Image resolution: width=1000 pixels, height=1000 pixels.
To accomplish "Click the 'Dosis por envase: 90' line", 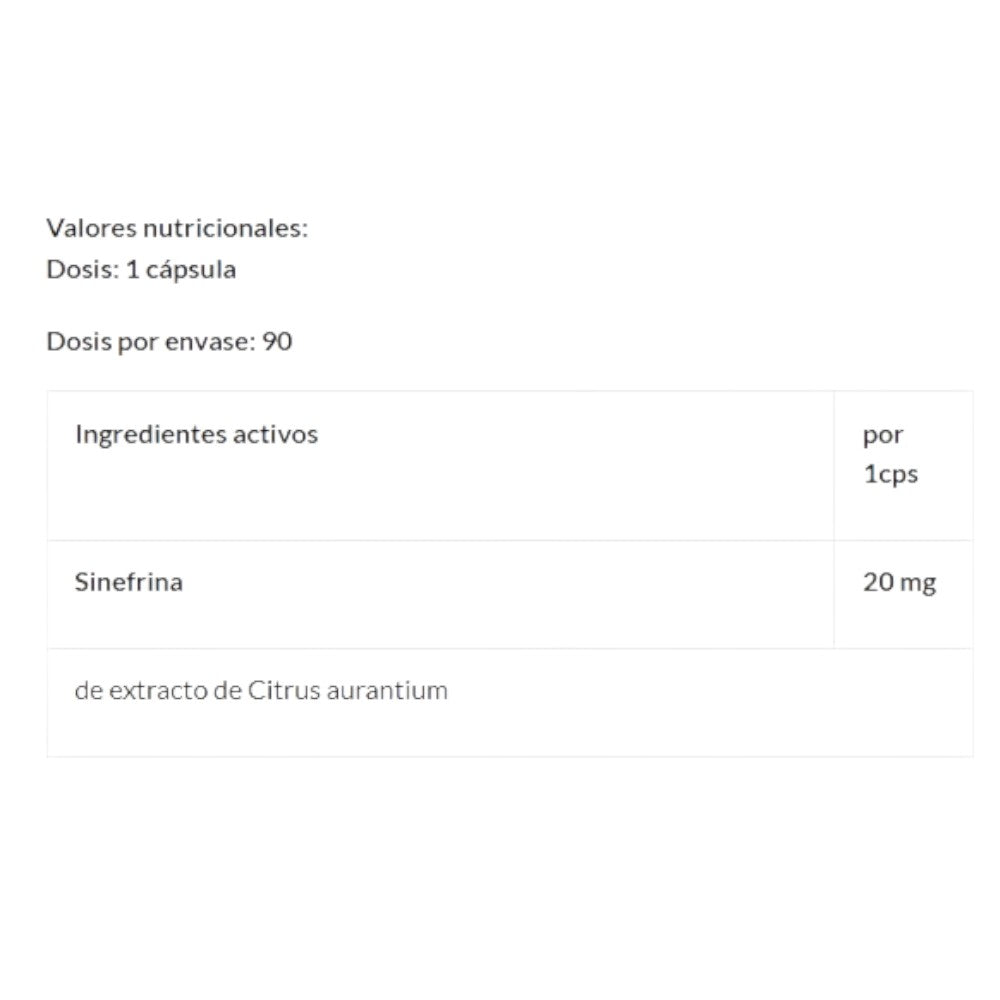I will [x=169, y=342].
